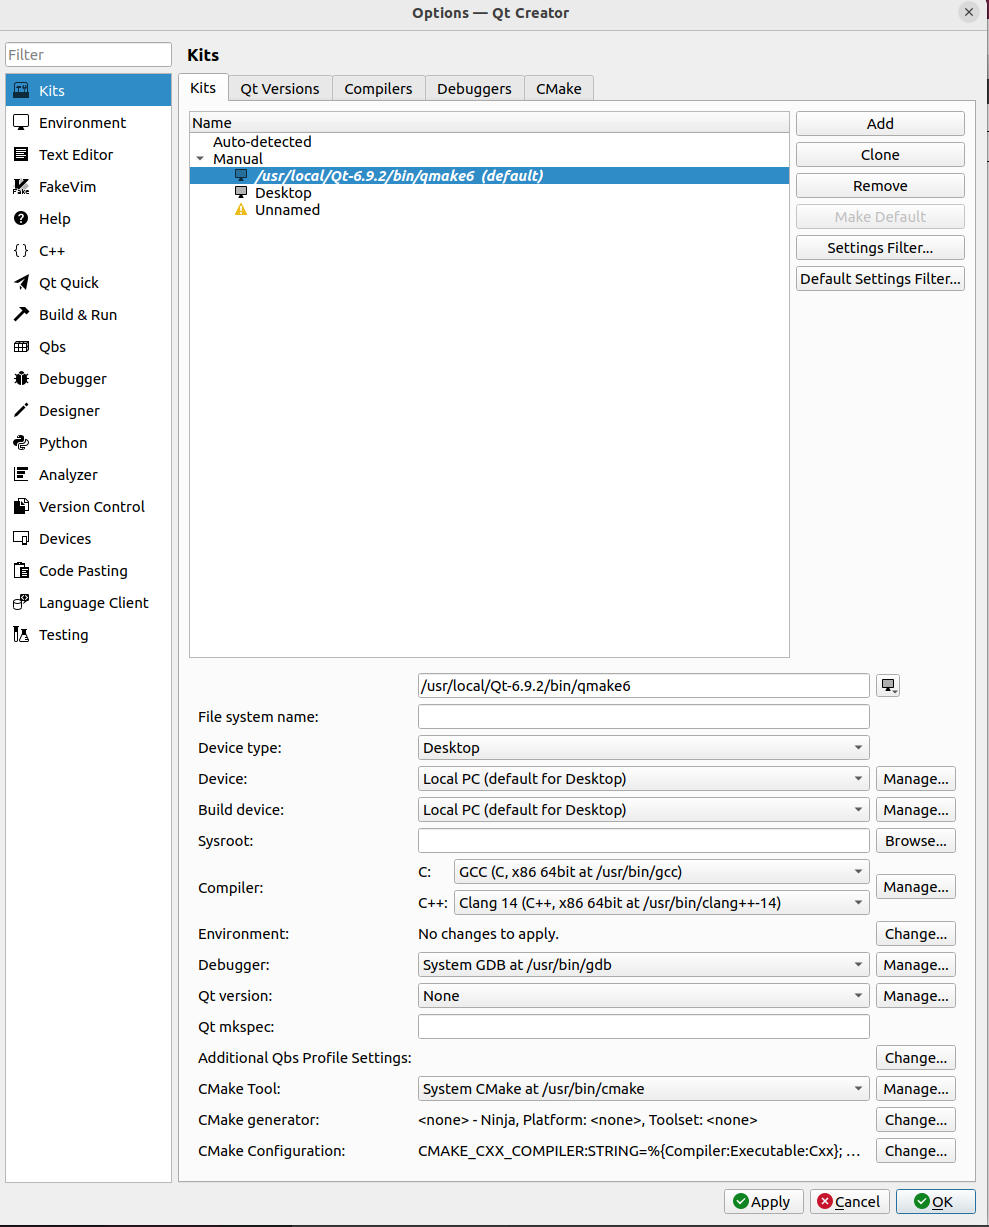
Task: Click the Debugger bug icon
Action: [21, 379]
